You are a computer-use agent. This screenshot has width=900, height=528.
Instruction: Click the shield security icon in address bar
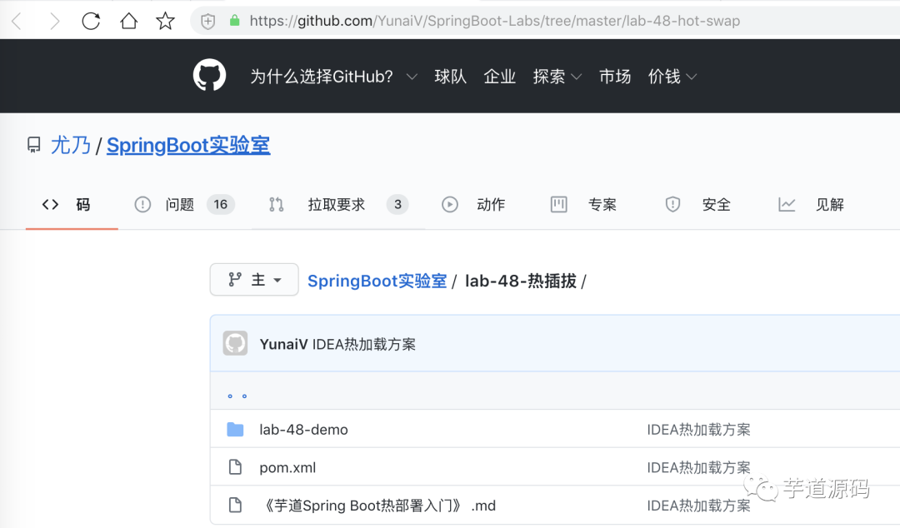[x=208, y=21]
